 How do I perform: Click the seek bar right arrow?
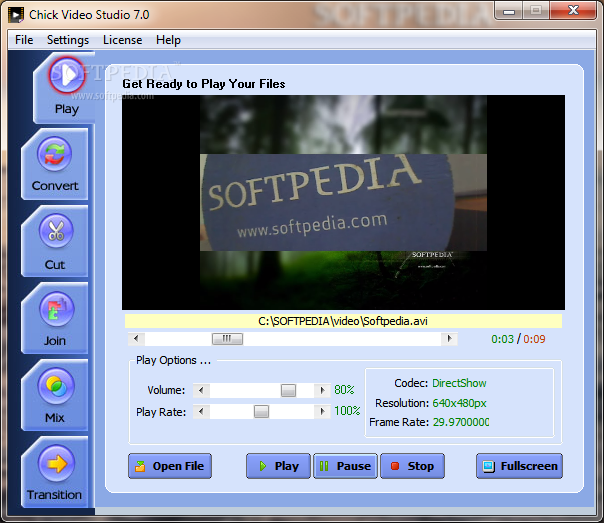tap(449, 339)
